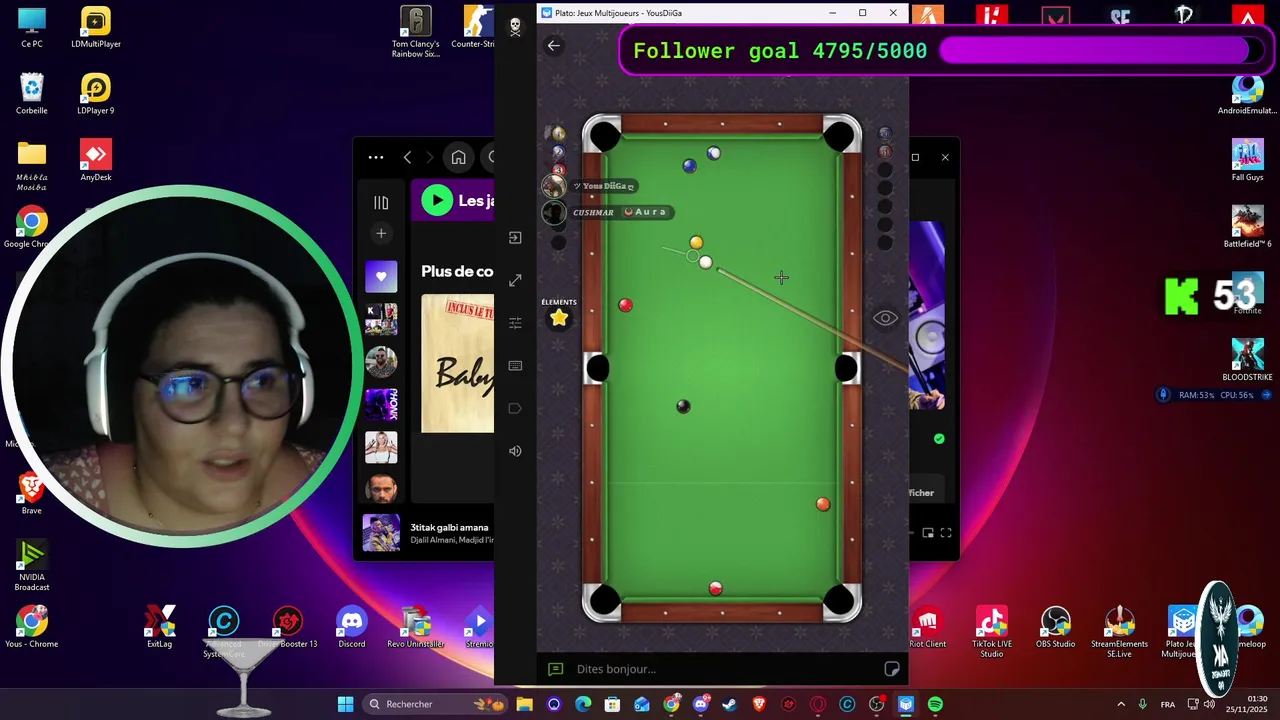This screenshot has width=1280, height=720.
Task: Open the 'Baby' album cover in Spotify
Action: pyautogui.click(x=458, y=364)
